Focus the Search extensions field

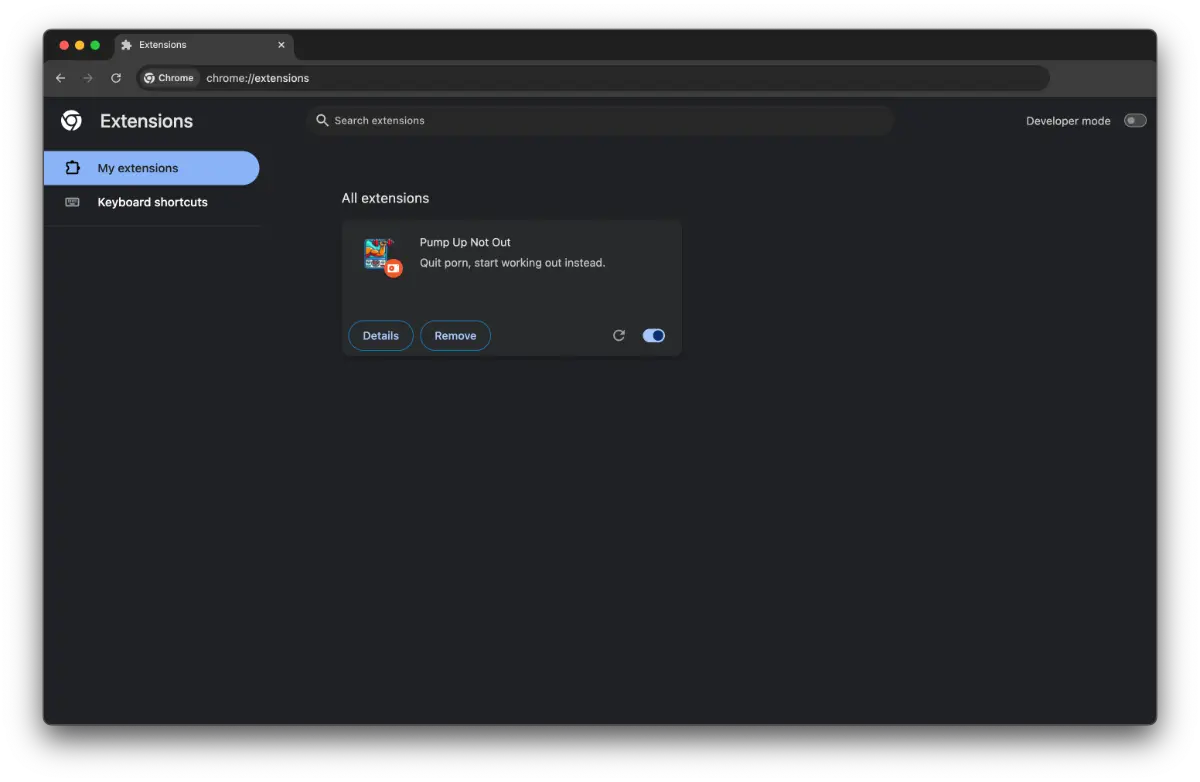(600, 120)
